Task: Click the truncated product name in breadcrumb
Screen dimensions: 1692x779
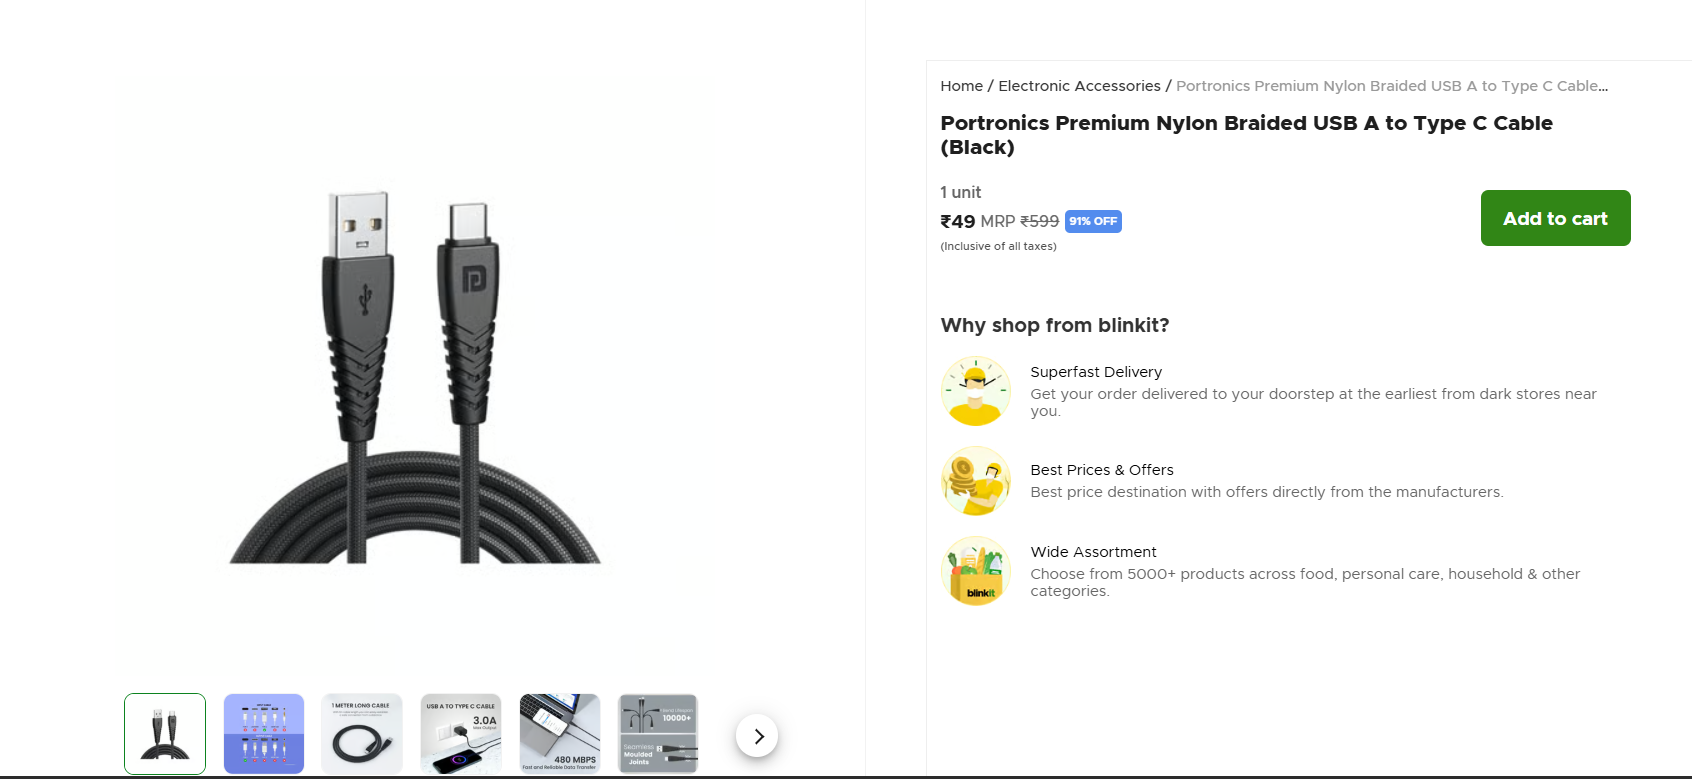Action: pyautogui.click(x=1391, y=86)
